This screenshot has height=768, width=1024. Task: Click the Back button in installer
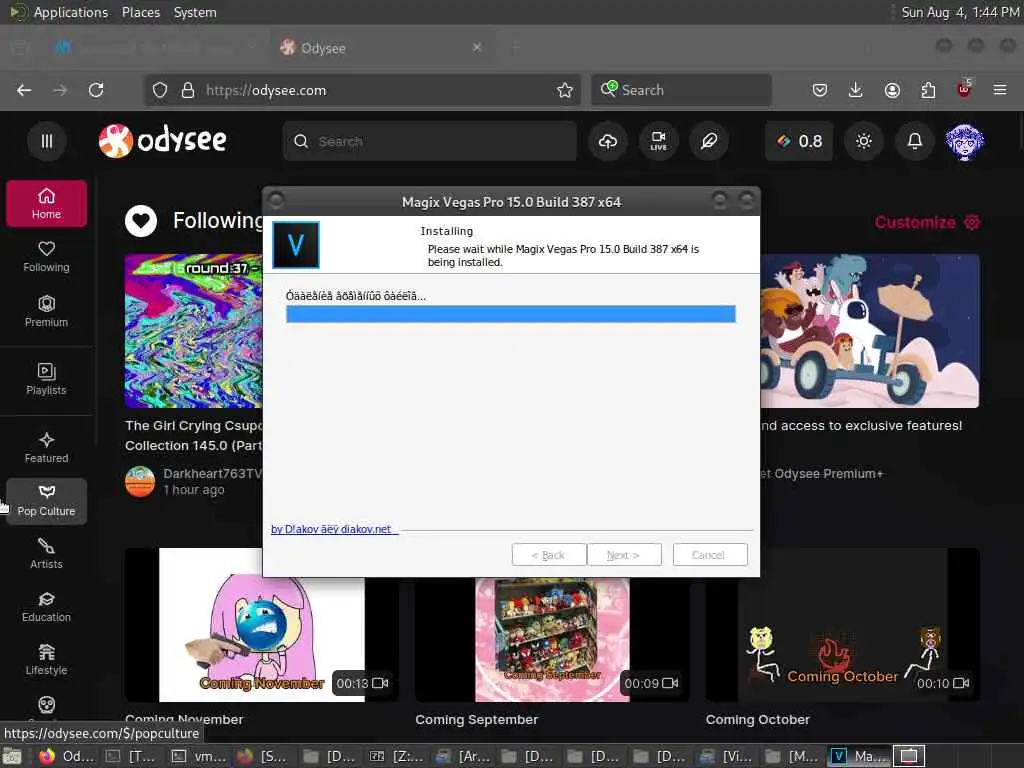[x=549, y=555]
